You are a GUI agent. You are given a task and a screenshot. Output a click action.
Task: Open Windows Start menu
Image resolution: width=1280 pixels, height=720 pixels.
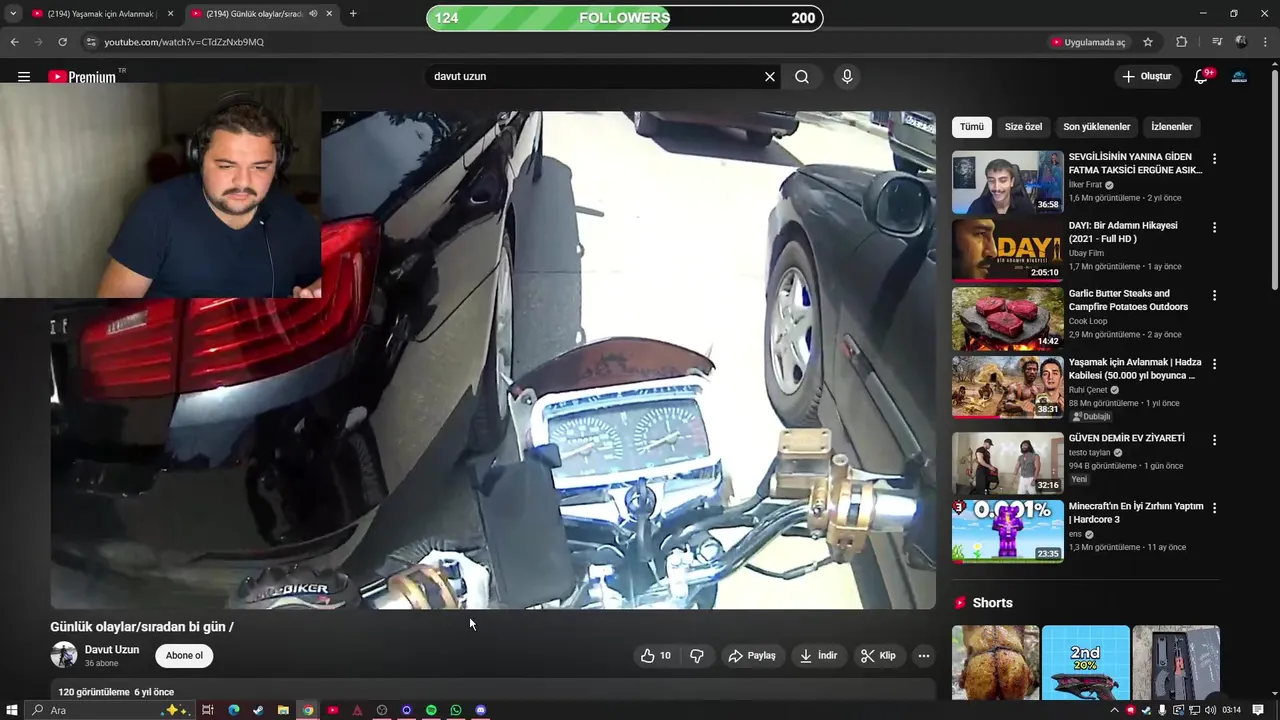click(13, 710)
